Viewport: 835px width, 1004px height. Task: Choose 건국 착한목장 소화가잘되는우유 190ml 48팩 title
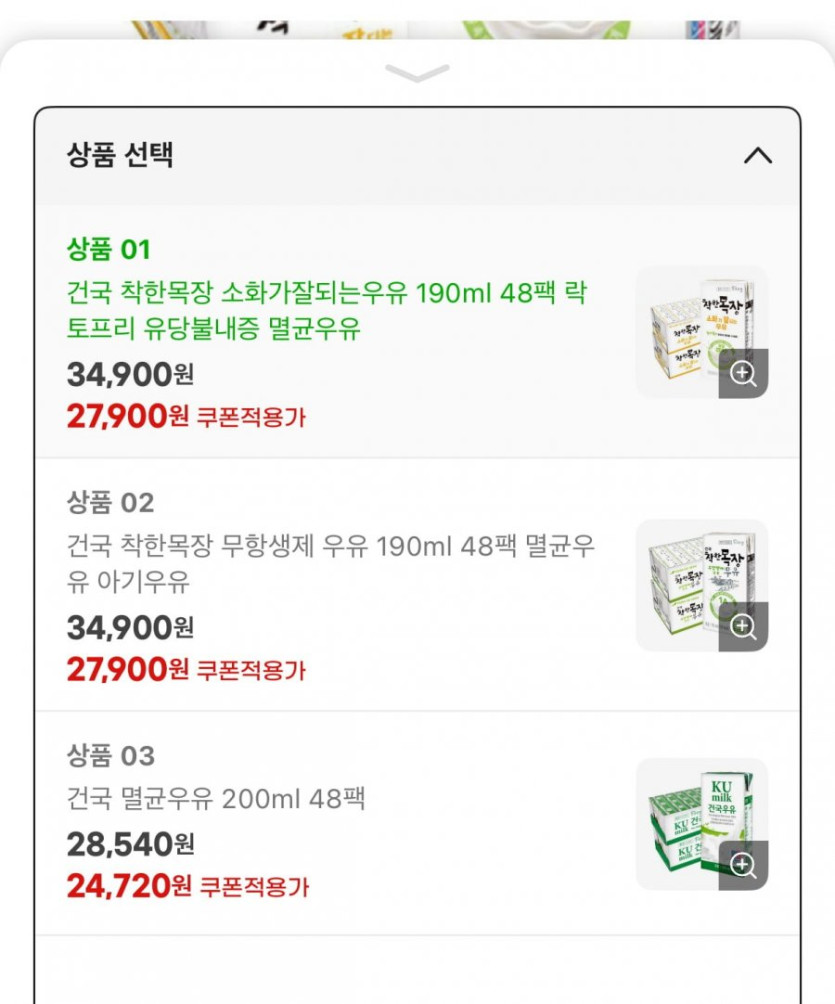326,311
